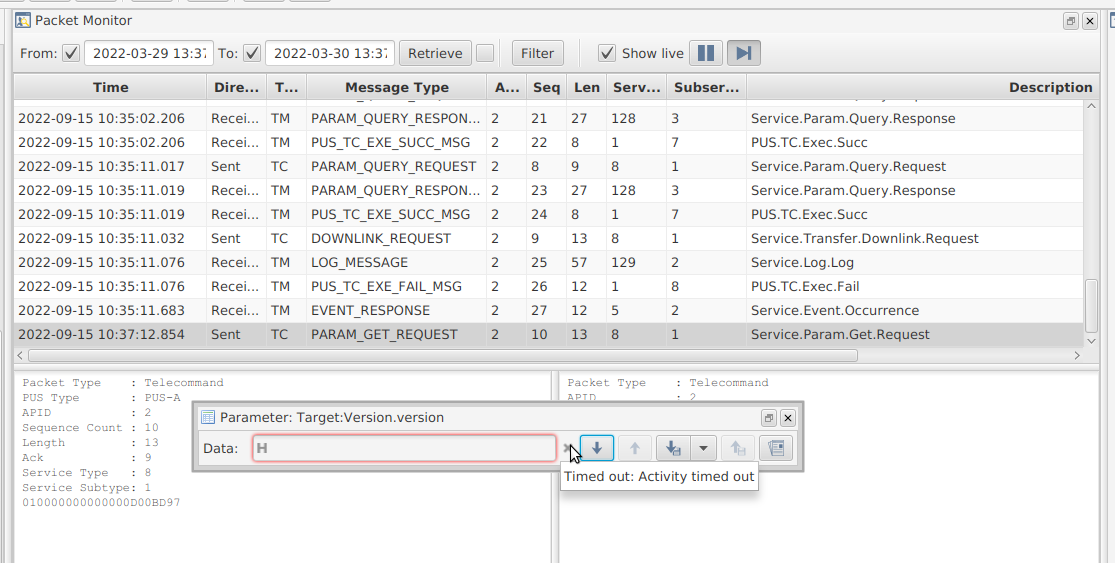
Task: Sort by the Message Type column header
Action: click(396, 87)
